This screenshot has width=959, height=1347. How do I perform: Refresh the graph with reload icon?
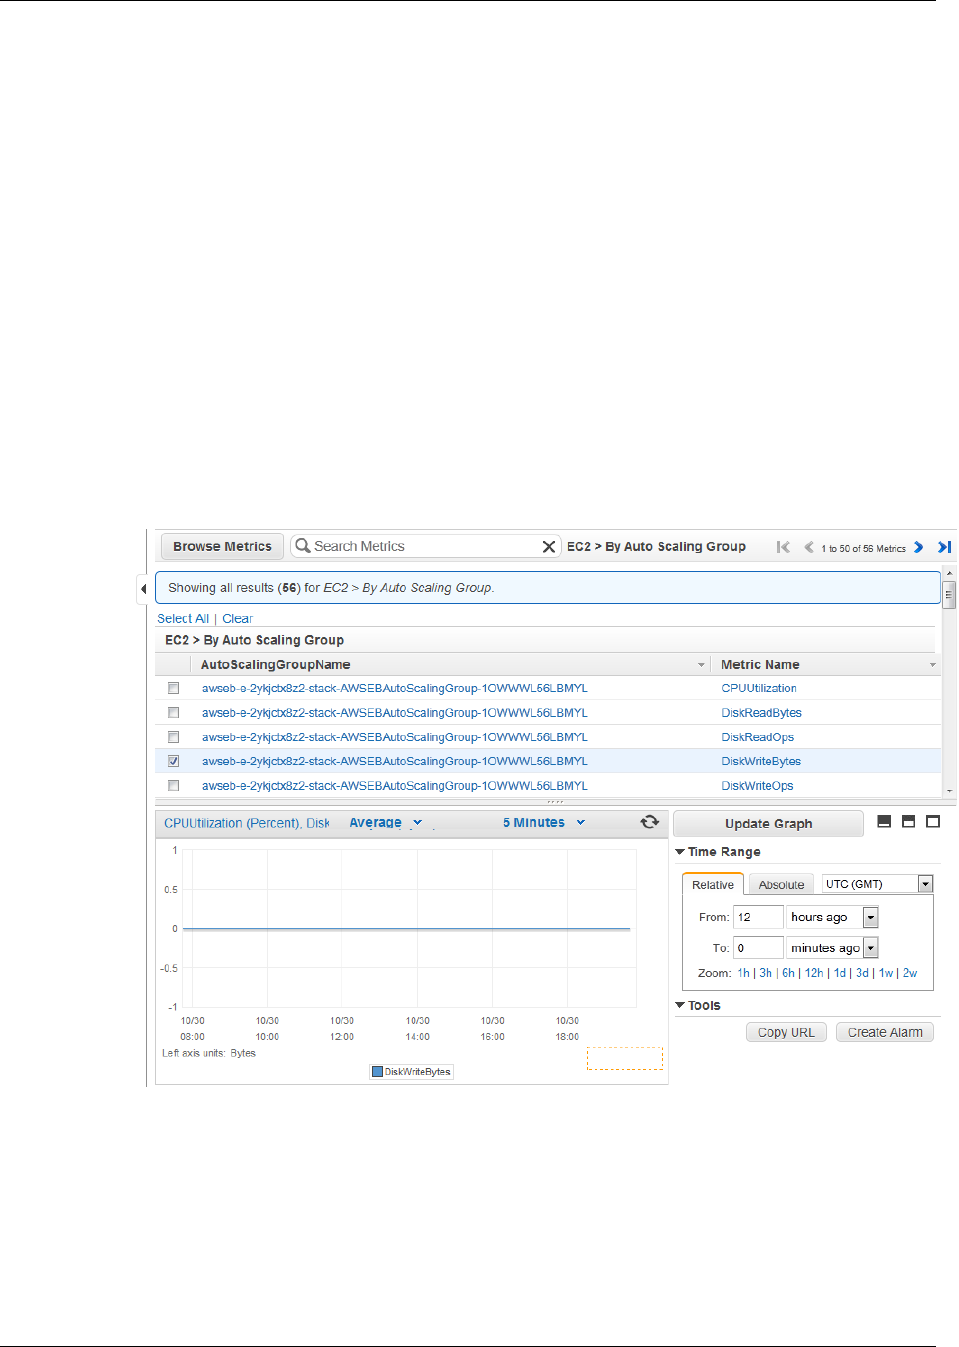coord(650,822)
